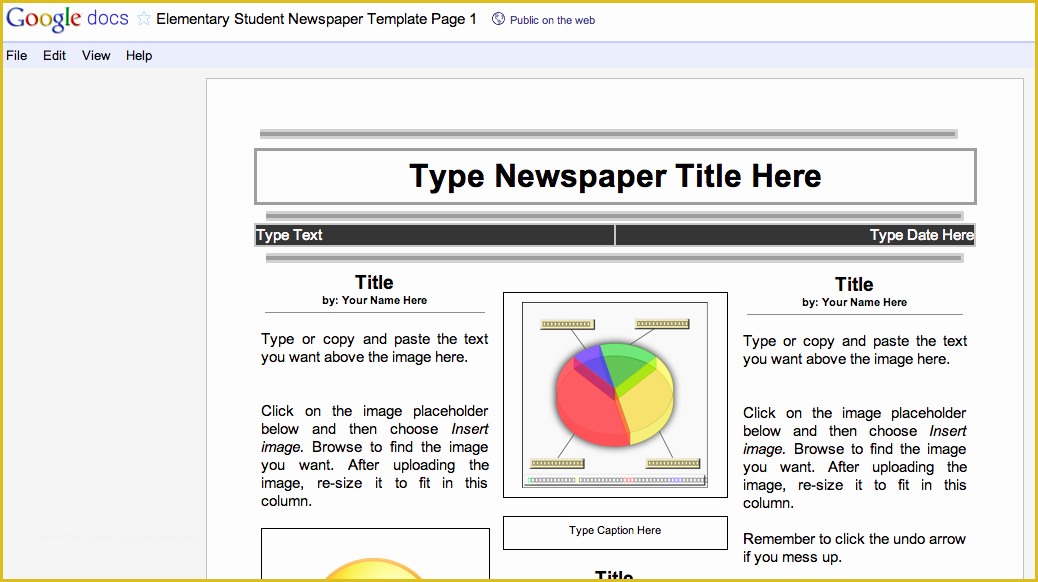Click left column 'Click on the image placeholder' paragraph
Viewport: 1038px width, 582px height.
(375, 456)
